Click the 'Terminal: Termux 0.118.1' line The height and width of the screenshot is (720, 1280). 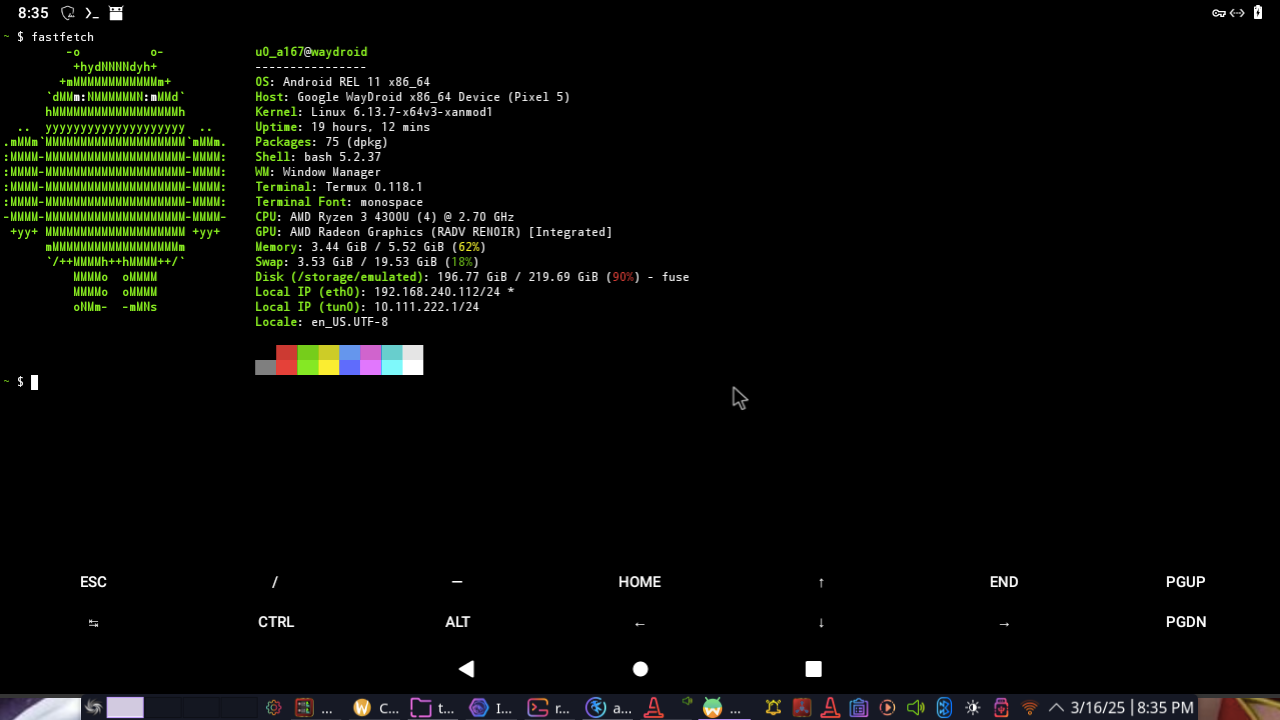(x=339, y=187)
